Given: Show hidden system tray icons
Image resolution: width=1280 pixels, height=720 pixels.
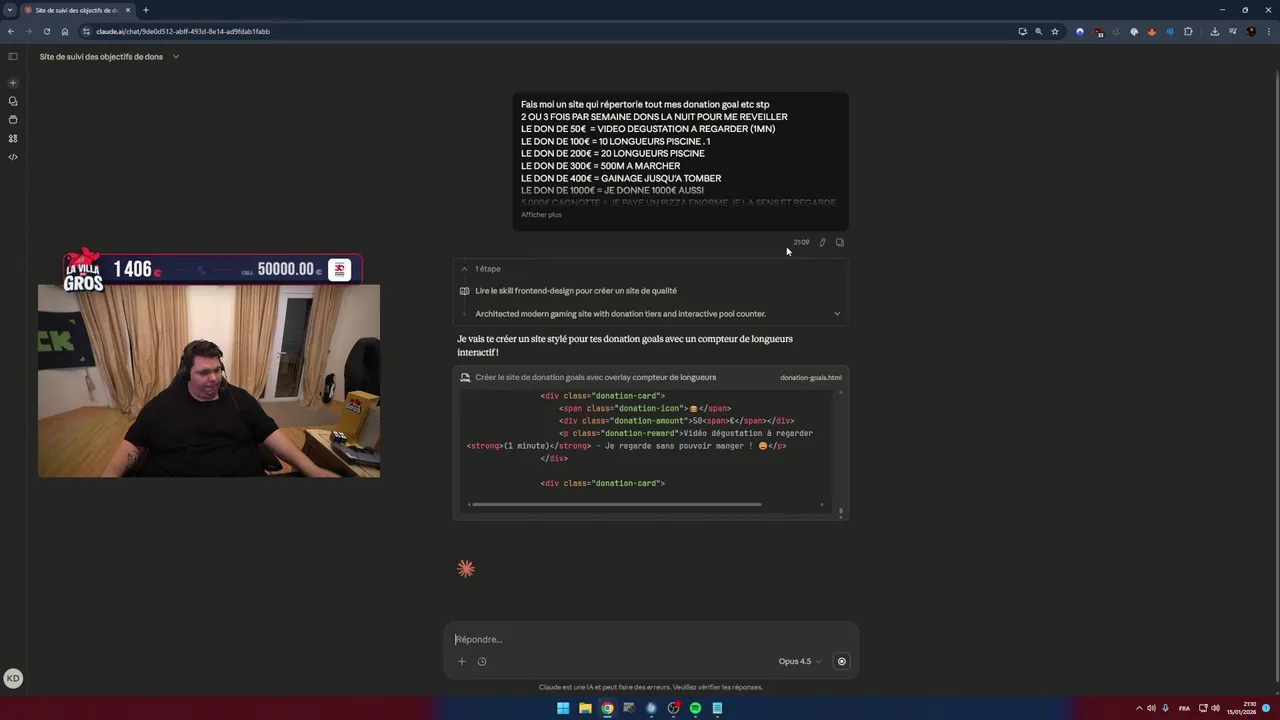Looking at the screenshot, I should pos(1138,708).
